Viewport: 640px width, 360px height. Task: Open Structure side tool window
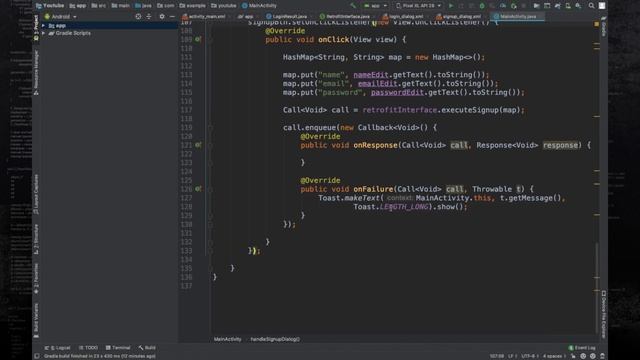click(x=36, y=239)
